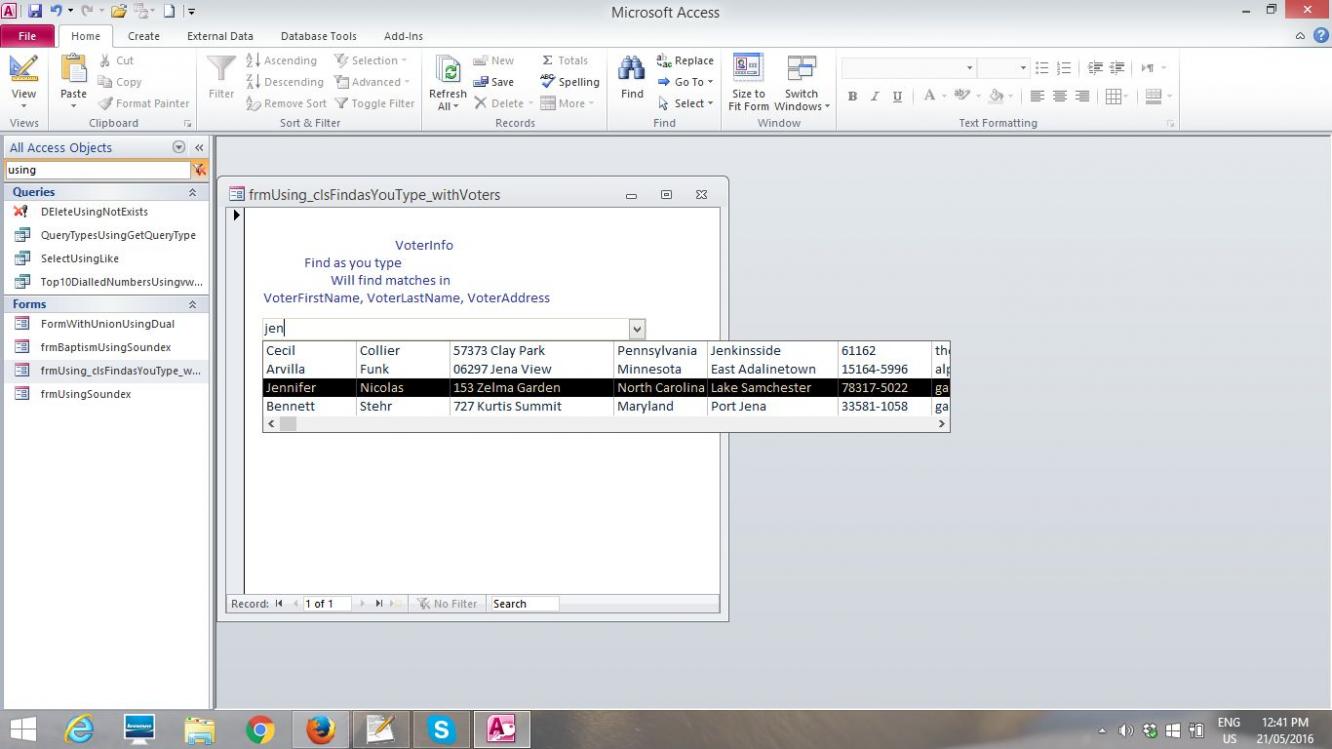Viewport: 1332px width, 749px height.
Task: Run the Spelling check
Action: point(569,82)
